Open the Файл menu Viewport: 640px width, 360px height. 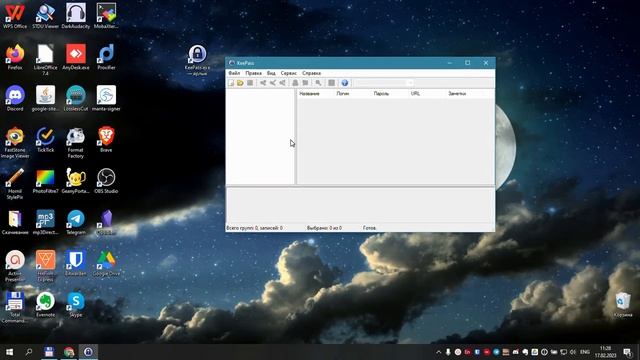point(234,73)
